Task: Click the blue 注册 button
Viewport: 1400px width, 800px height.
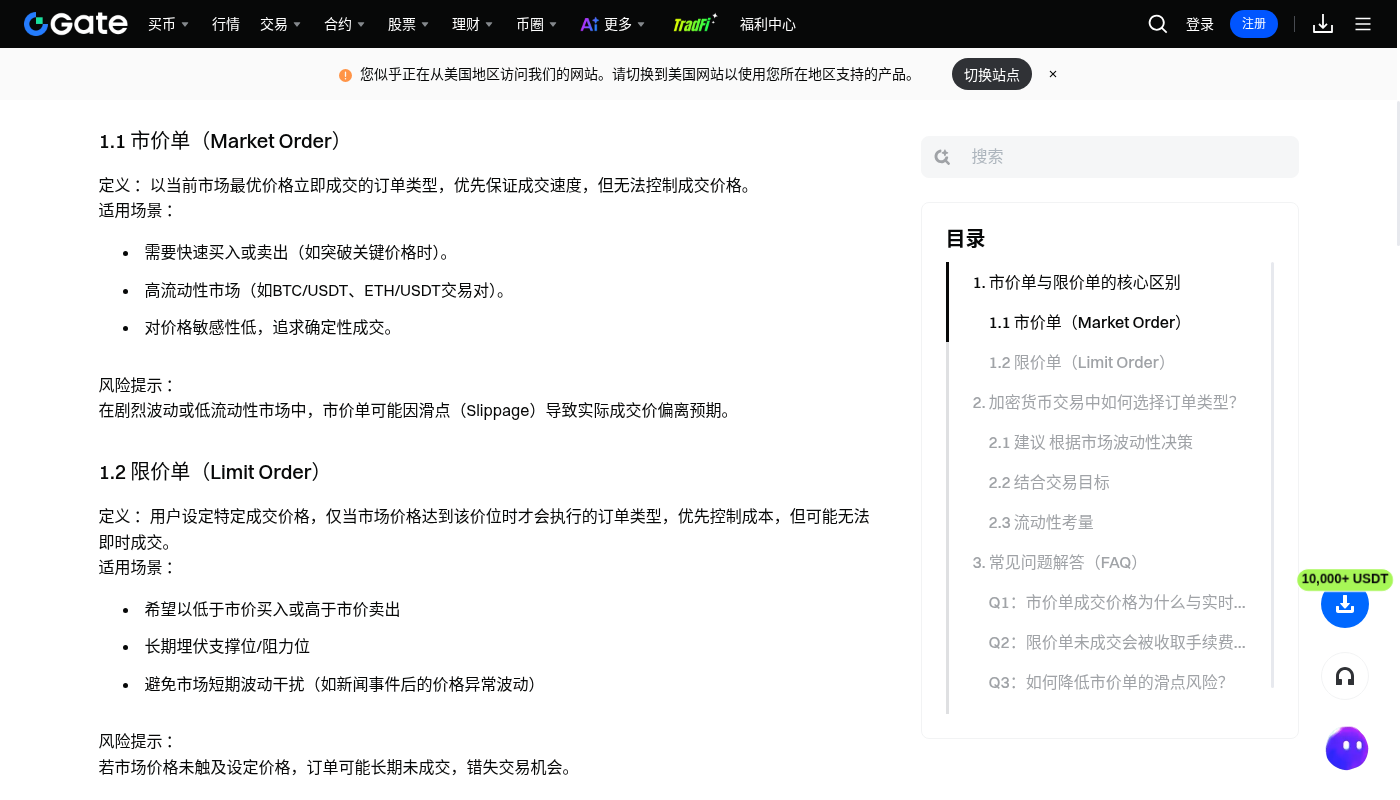Action: [1254, 24]
